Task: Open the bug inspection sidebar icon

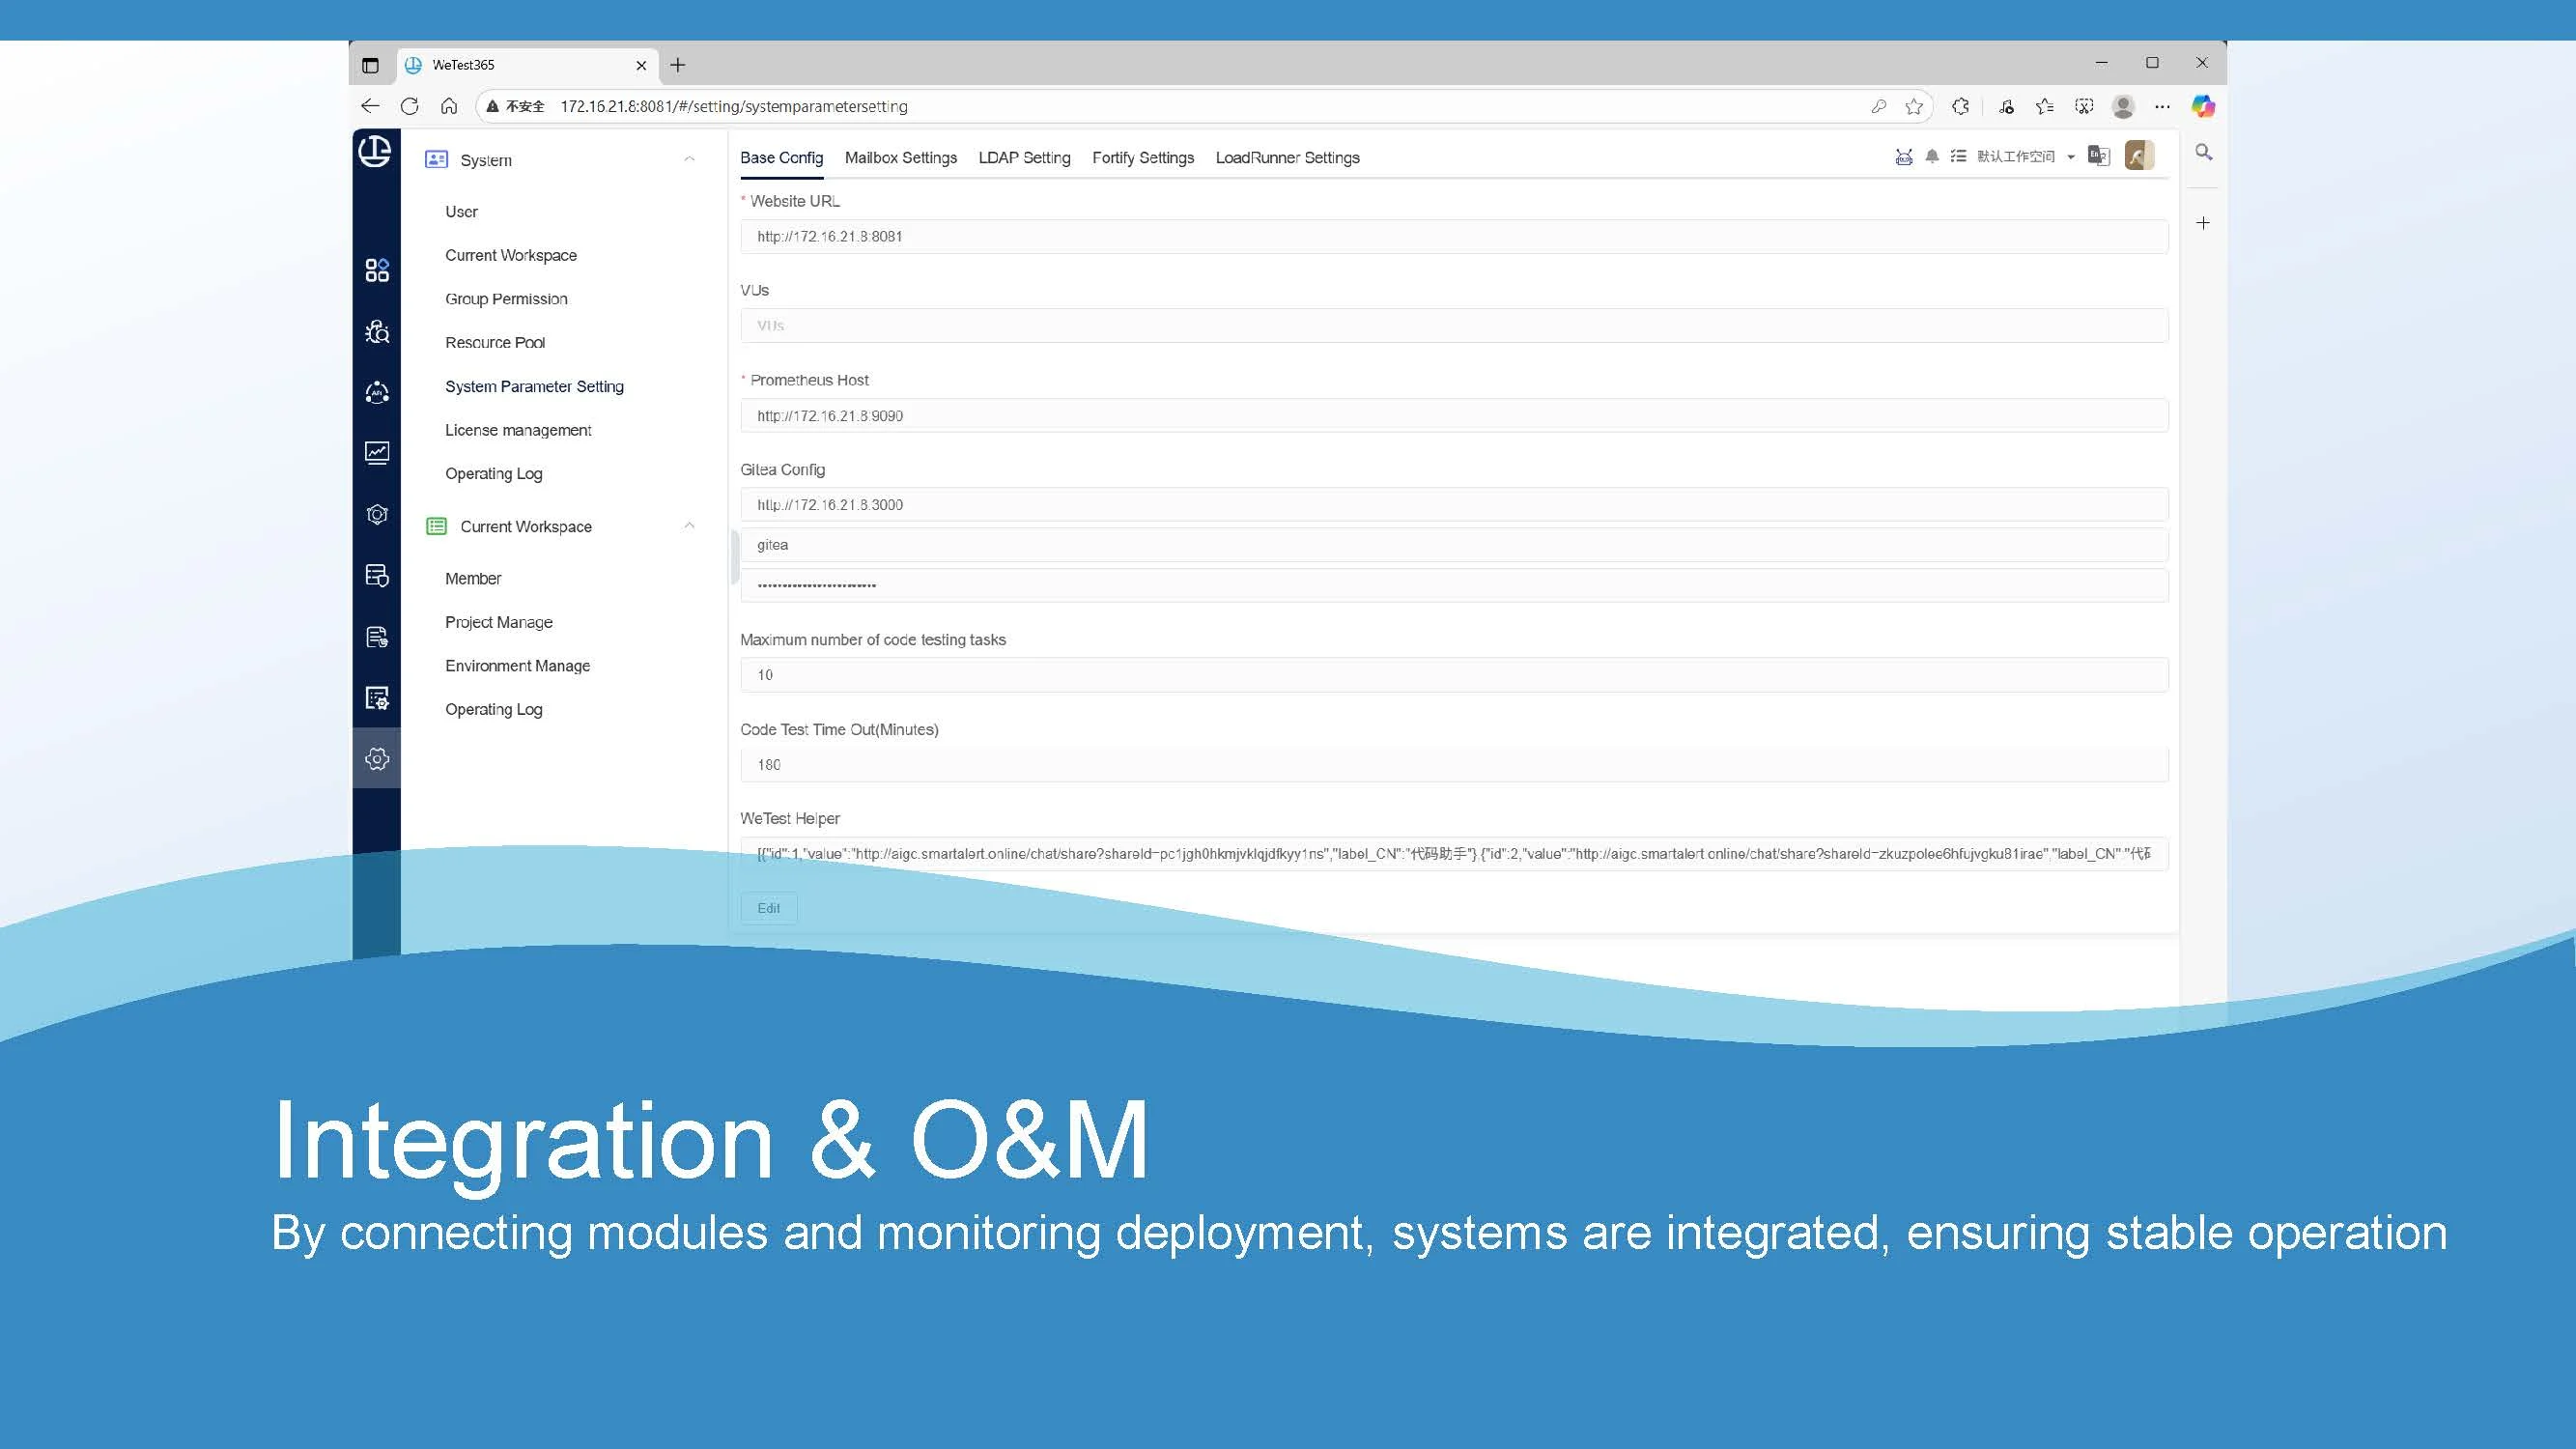Action: pyautogui.click(x=377, y=331)
